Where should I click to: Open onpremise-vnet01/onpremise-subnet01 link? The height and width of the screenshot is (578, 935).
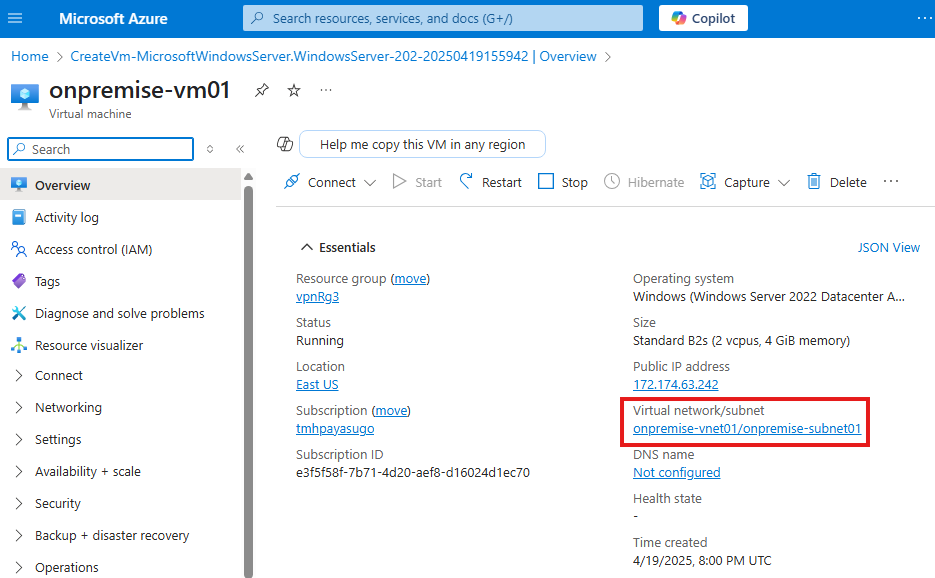[747, 429]
